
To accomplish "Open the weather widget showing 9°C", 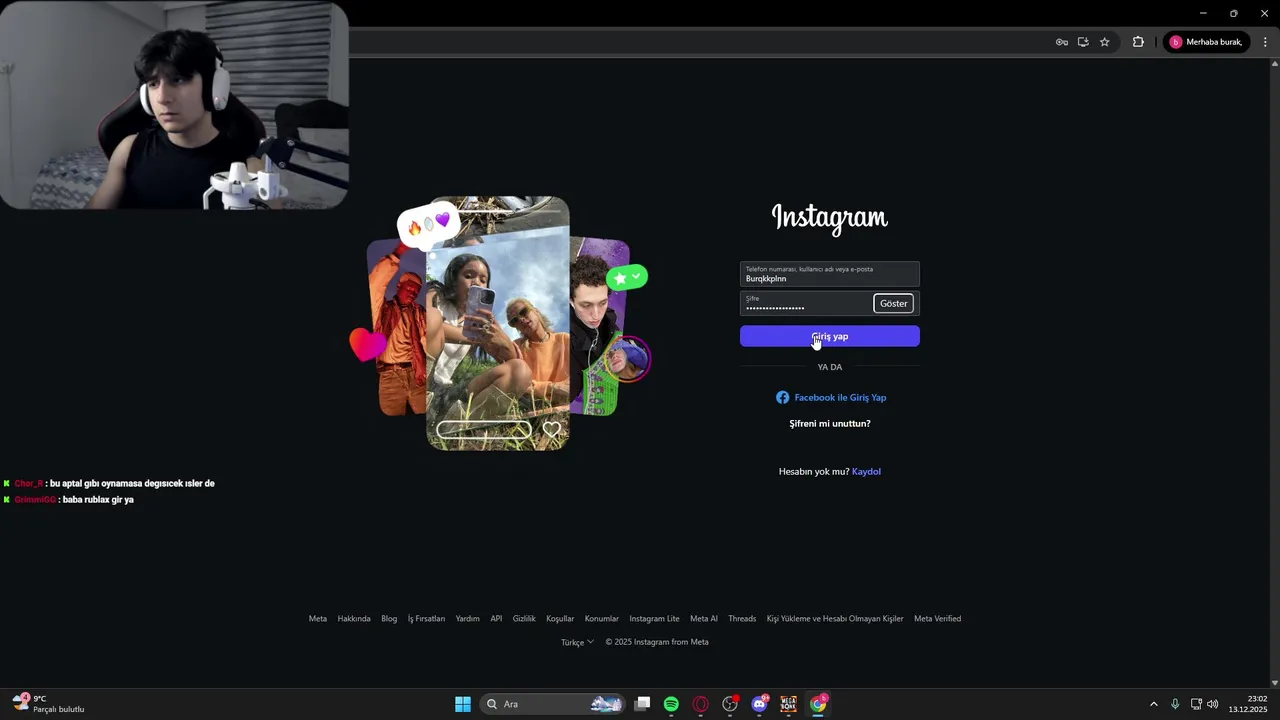I will pyautogui.click(x=48, y=704).
